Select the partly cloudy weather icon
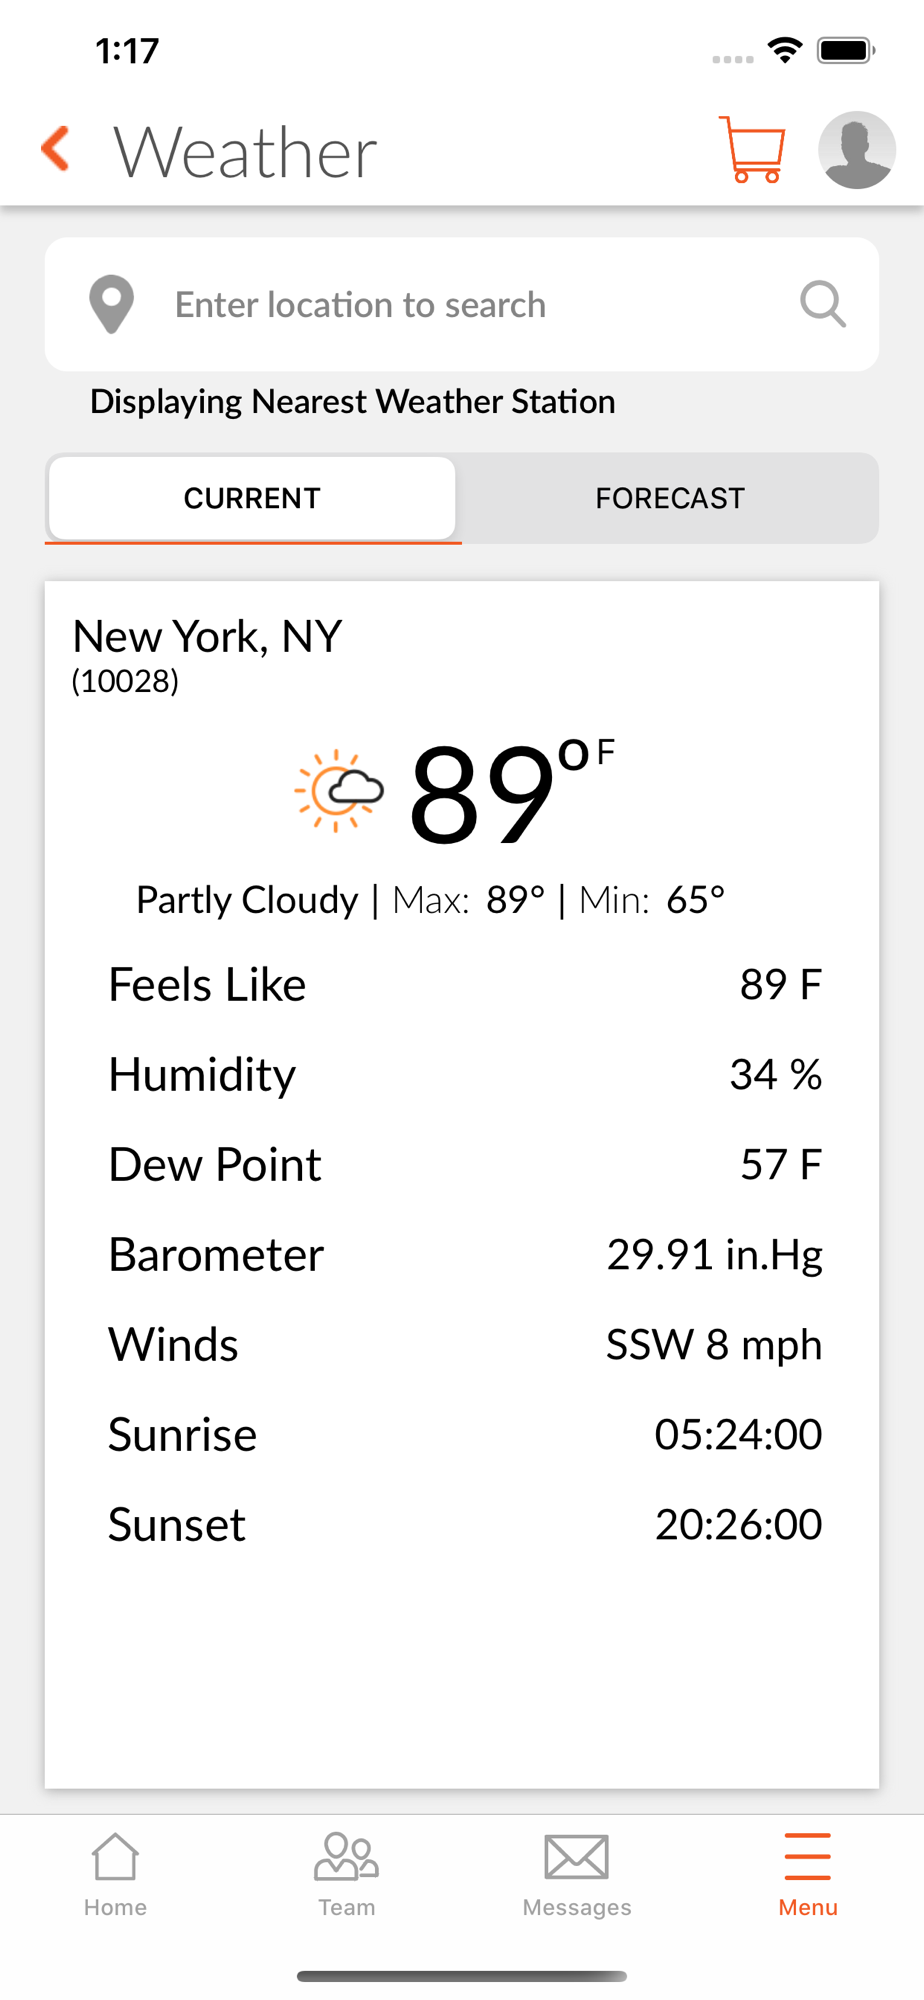The image size is (924, 2000). click(339, 791)
